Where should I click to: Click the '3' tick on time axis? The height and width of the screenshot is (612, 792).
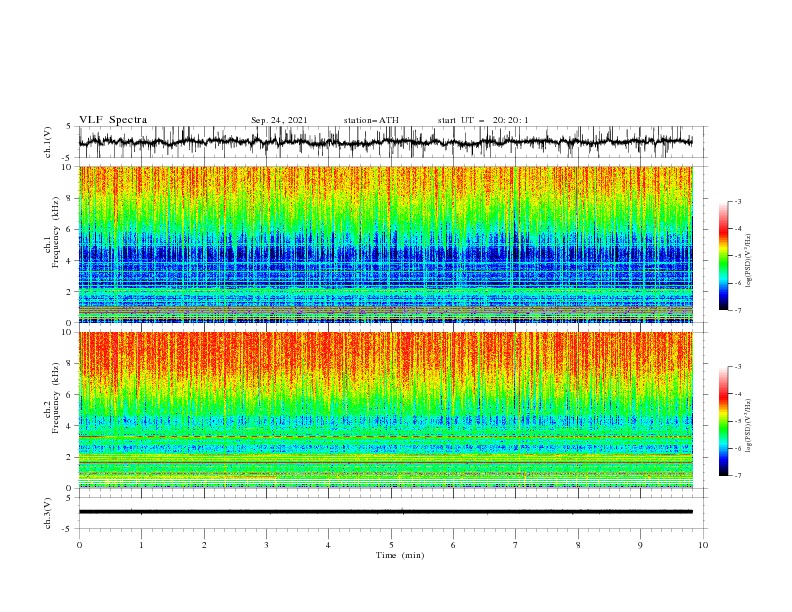(266, 545)
